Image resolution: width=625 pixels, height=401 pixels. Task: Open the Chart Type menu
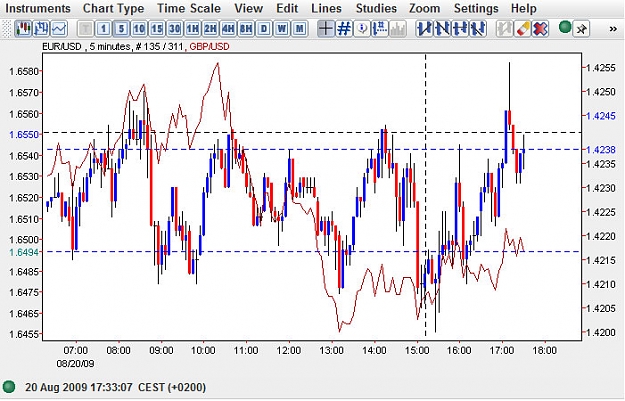(114, 8)
